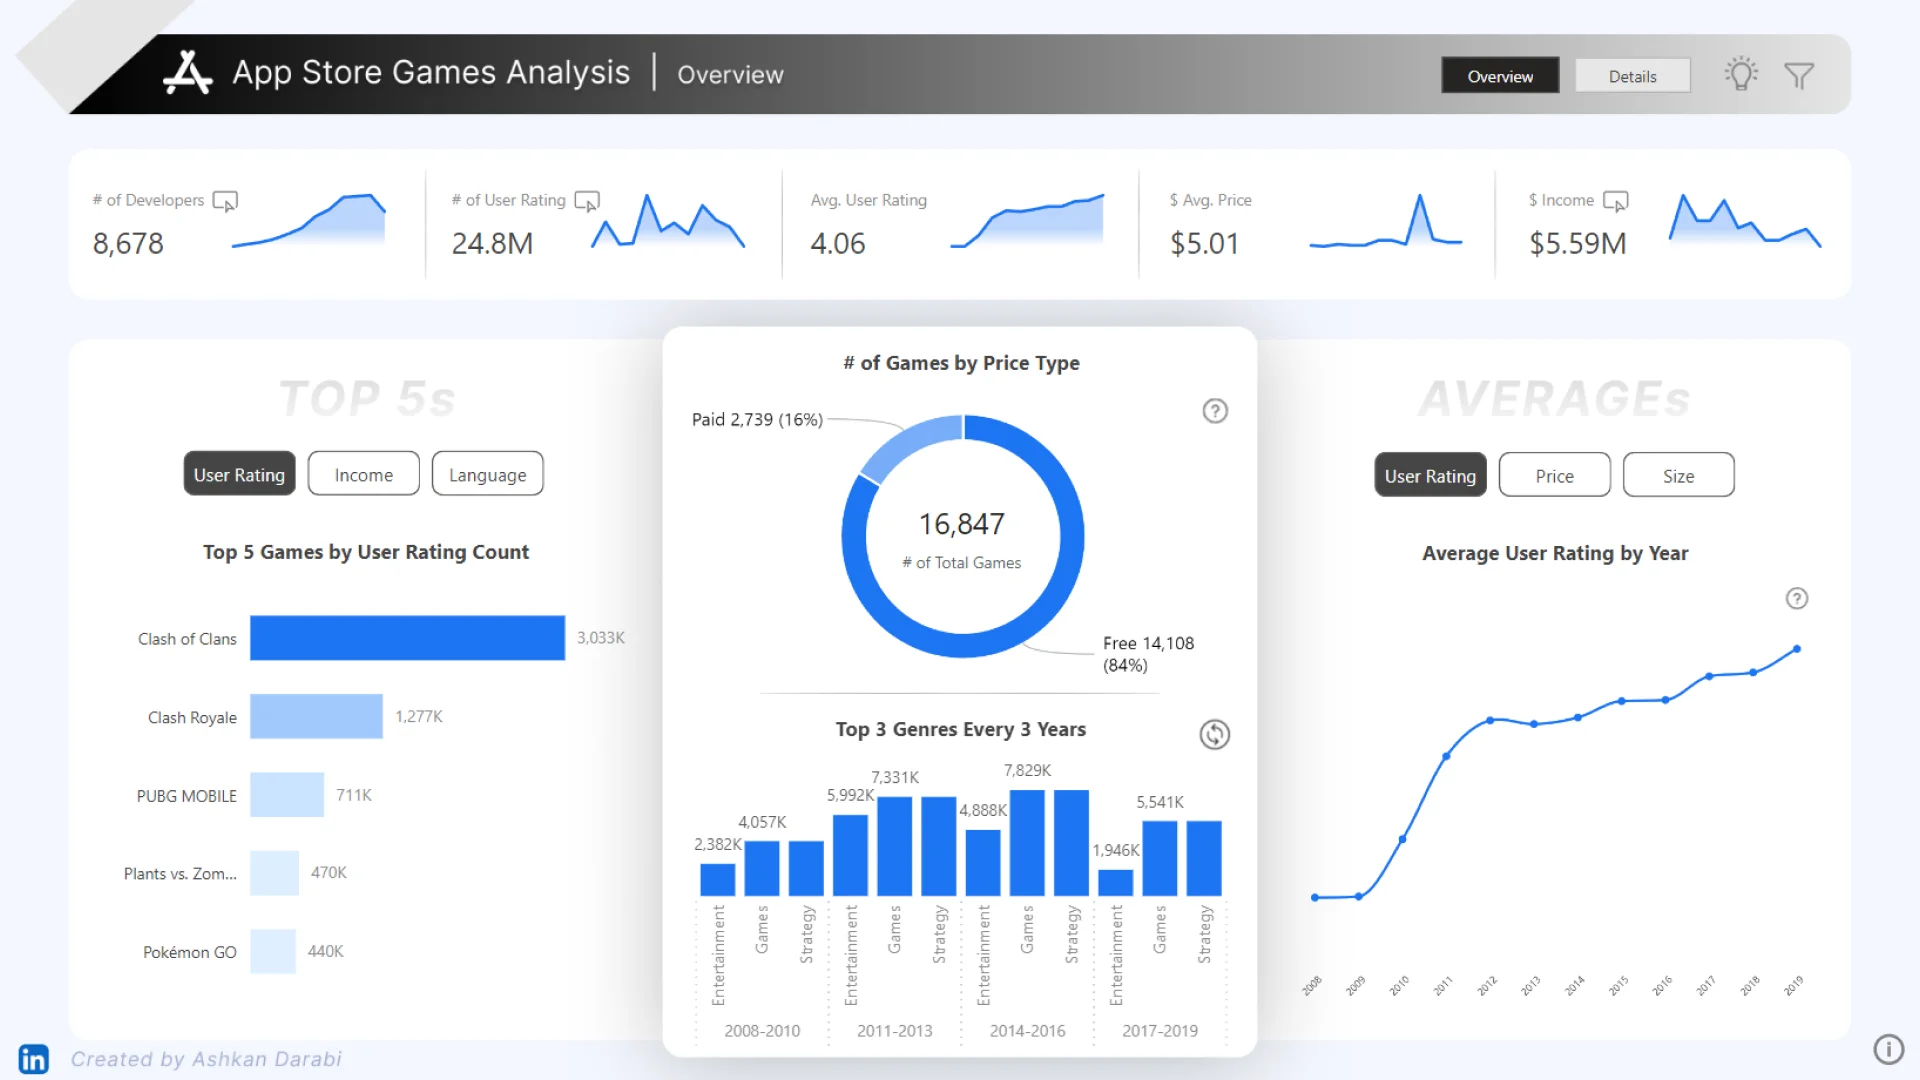Click the 8,678 developers value
Viewport: 1920px width, 1080px height.
click(128, 244)
